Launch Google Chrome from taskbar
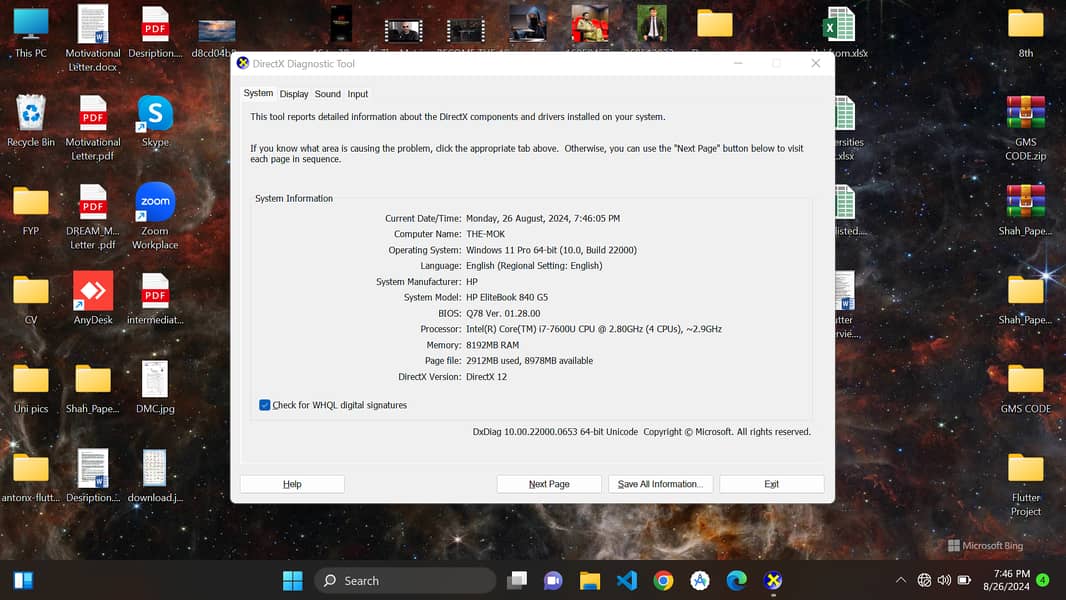Screen dimensions: 1066x600 pos(663,580)
